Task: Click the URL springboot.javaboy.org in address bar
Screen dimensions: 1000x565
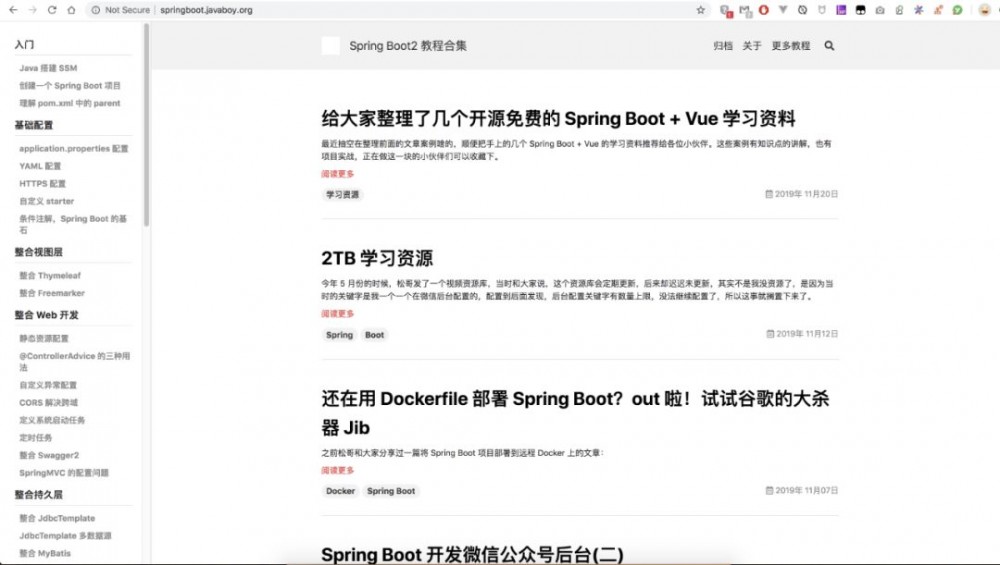Action: [x=206, y=10]
